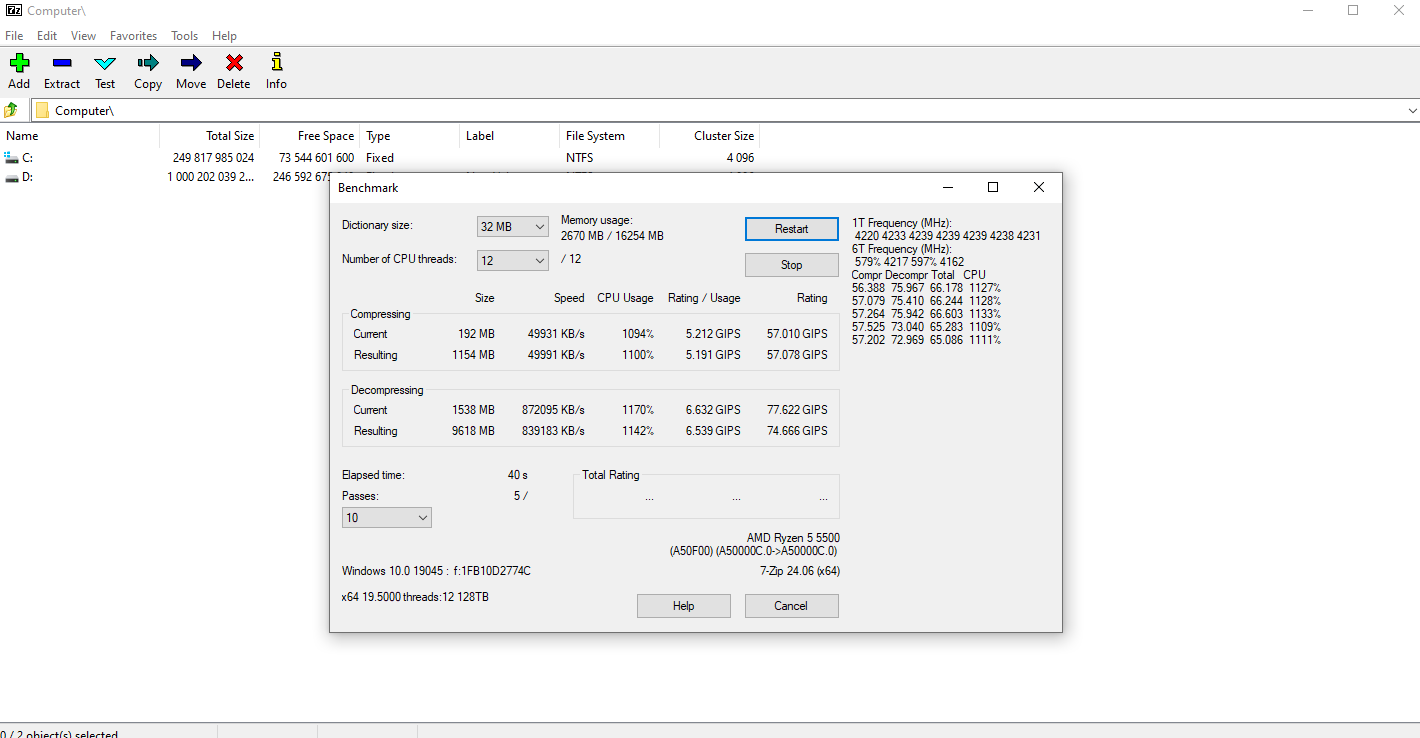Click total size 249 817 985 024
This screenshot has width=1420, height=738.
click(x=213, y=158)
